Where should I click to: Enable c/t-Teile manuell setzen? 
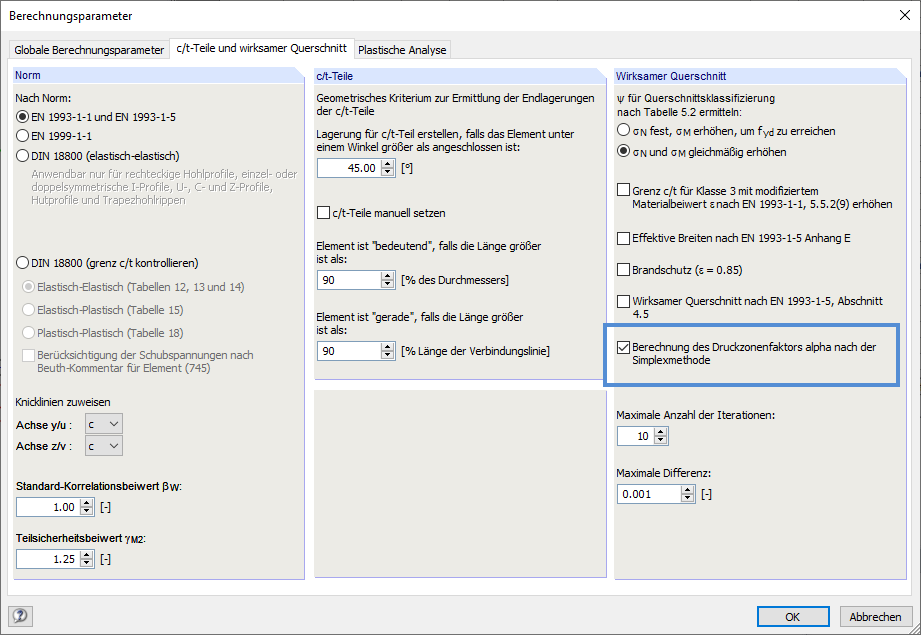[x=321, y=211]
